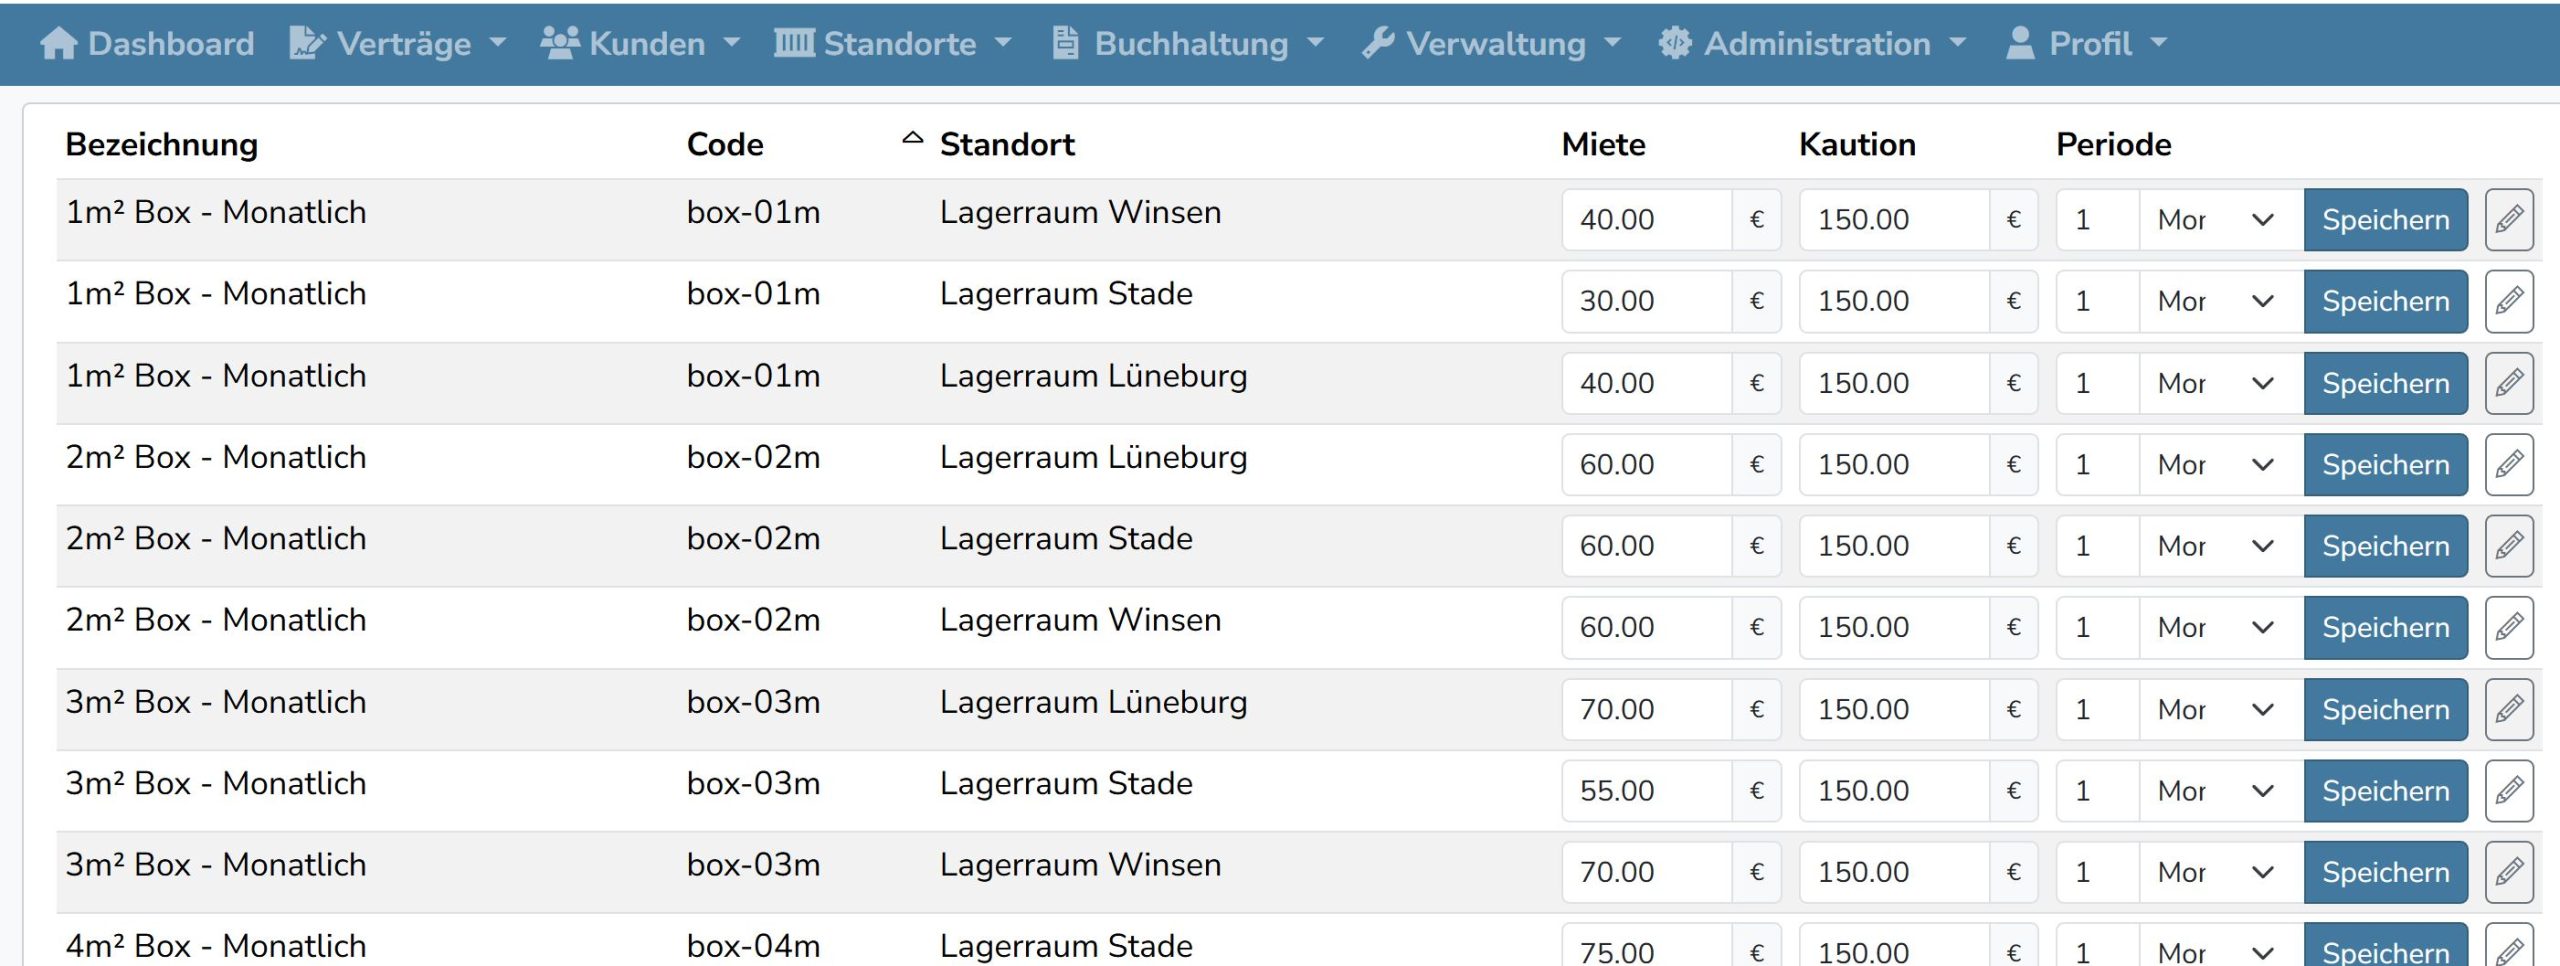Click the Miete field for Stade 1m² Box
The width and height of the screenshot is (2560, 966).
point(1646,301)
